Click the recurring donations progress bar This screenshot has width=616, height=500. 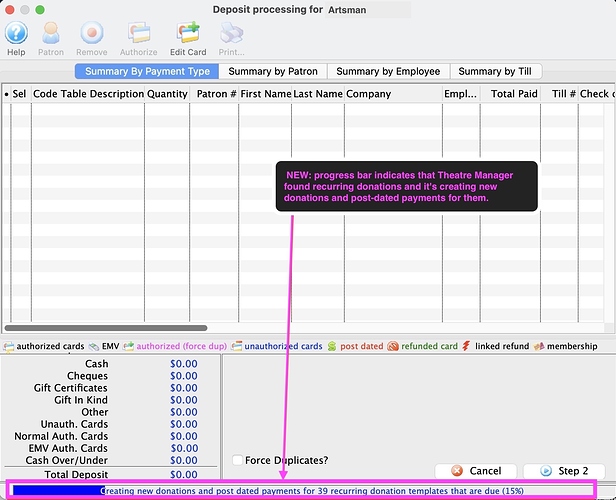(x=302, y=491)
